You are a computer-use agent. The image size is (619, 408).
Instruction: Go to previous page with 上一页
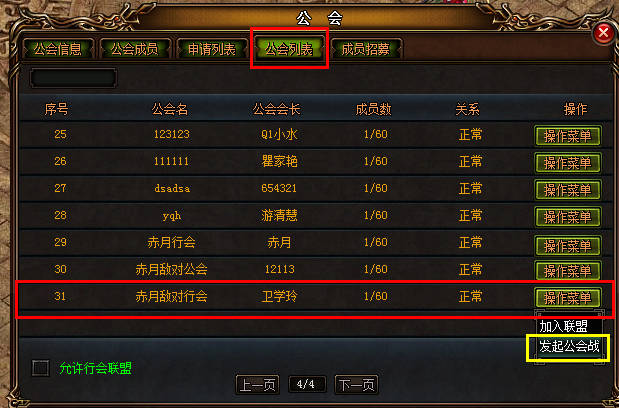click(x=257, y=384)
